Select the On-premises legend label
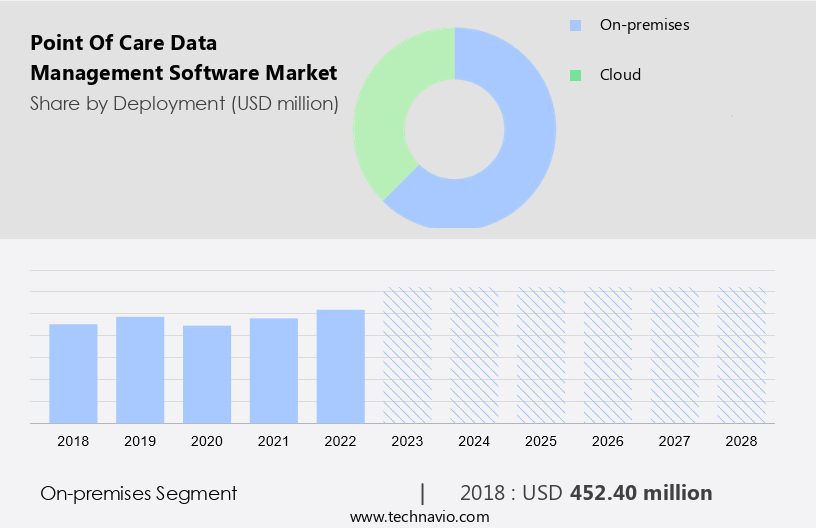 pos(644,25)
